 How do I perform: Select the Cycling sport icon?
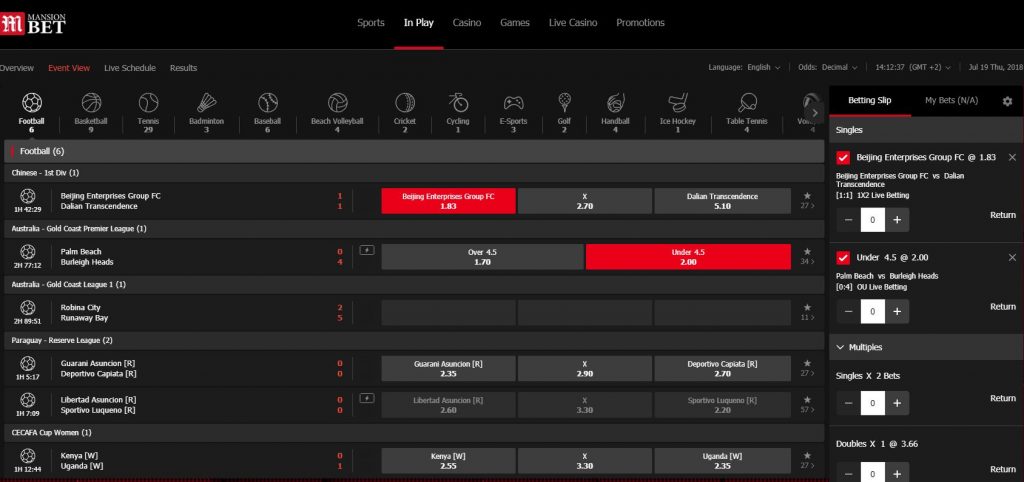click(x=458, y=103)
